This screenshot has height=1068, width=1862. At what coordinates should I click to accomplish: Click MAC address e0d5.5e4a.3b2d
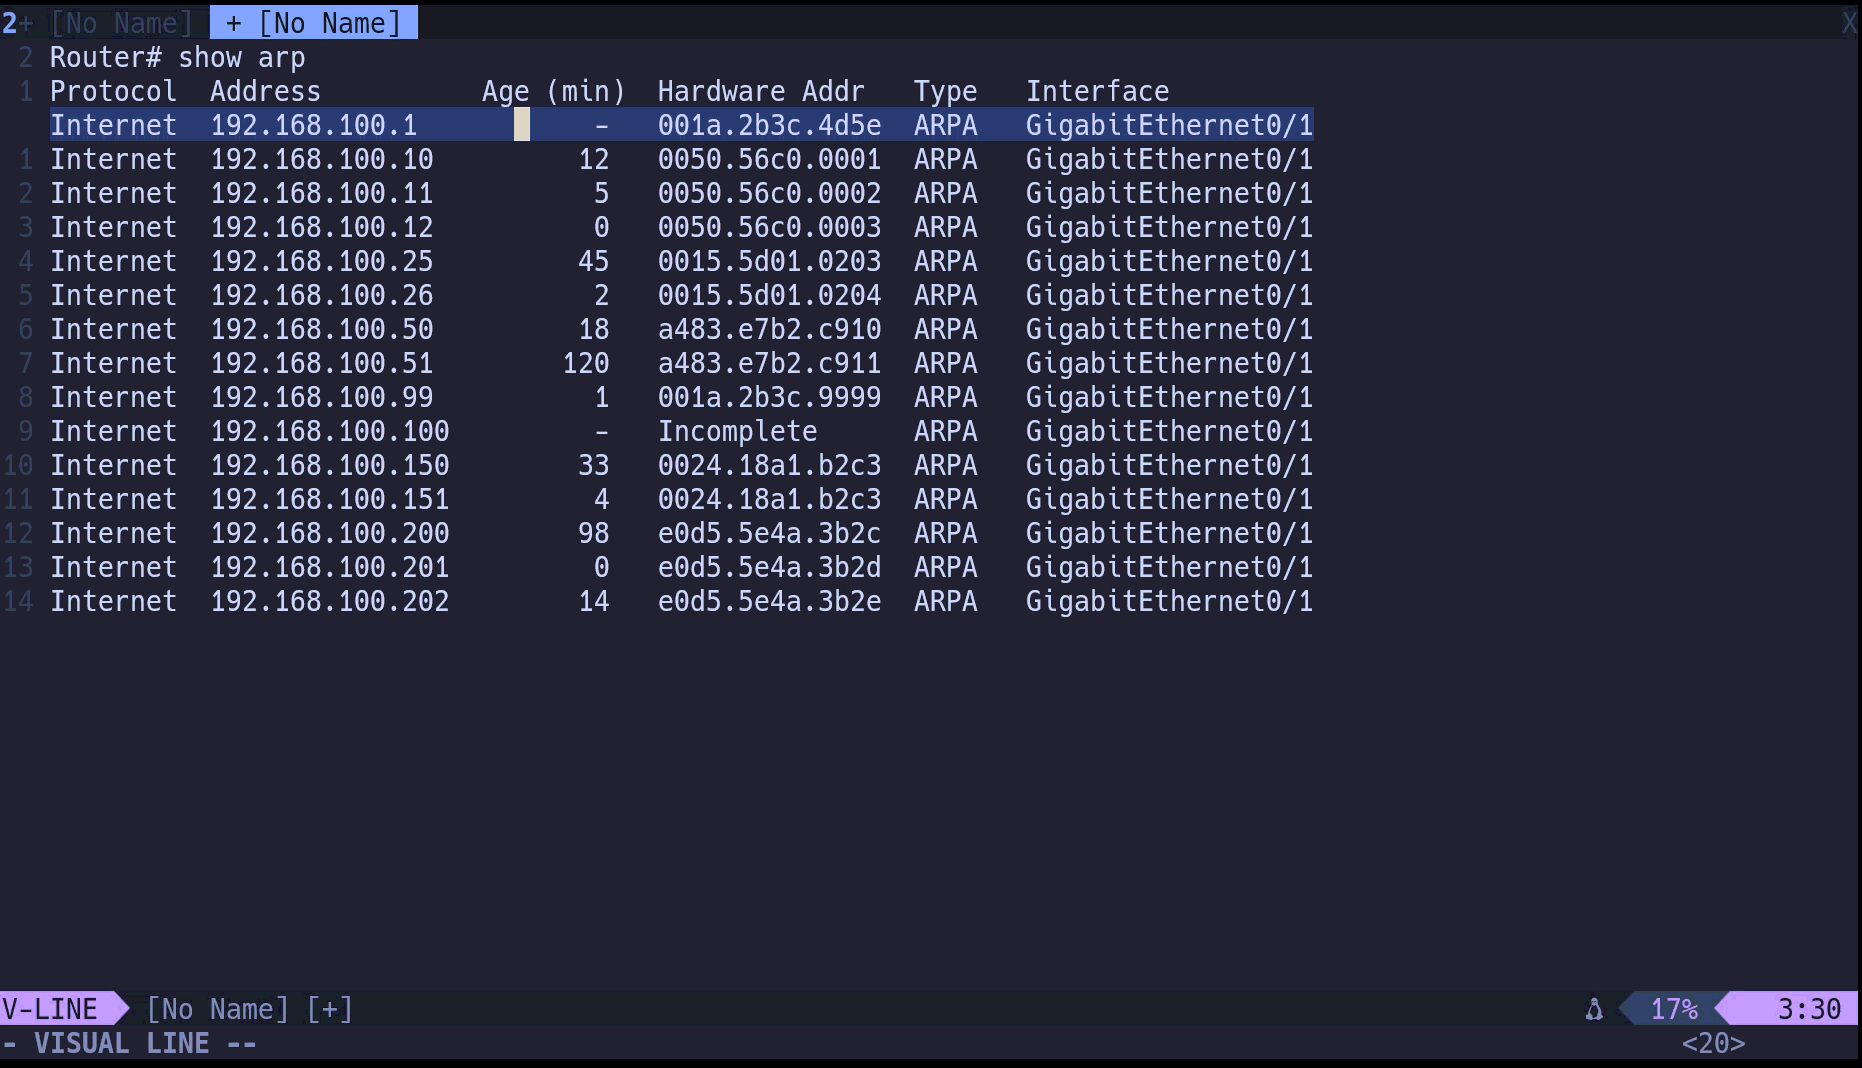tap(769, 567)
